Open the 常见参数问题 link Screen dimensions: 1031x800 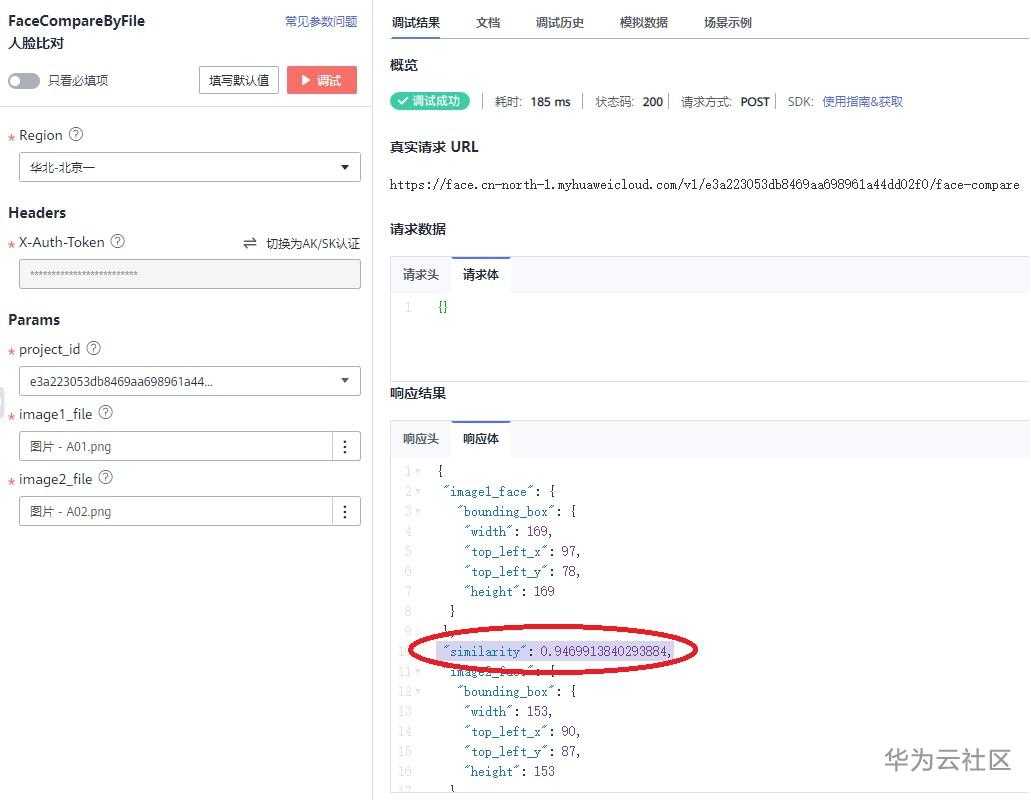point(320,20)
